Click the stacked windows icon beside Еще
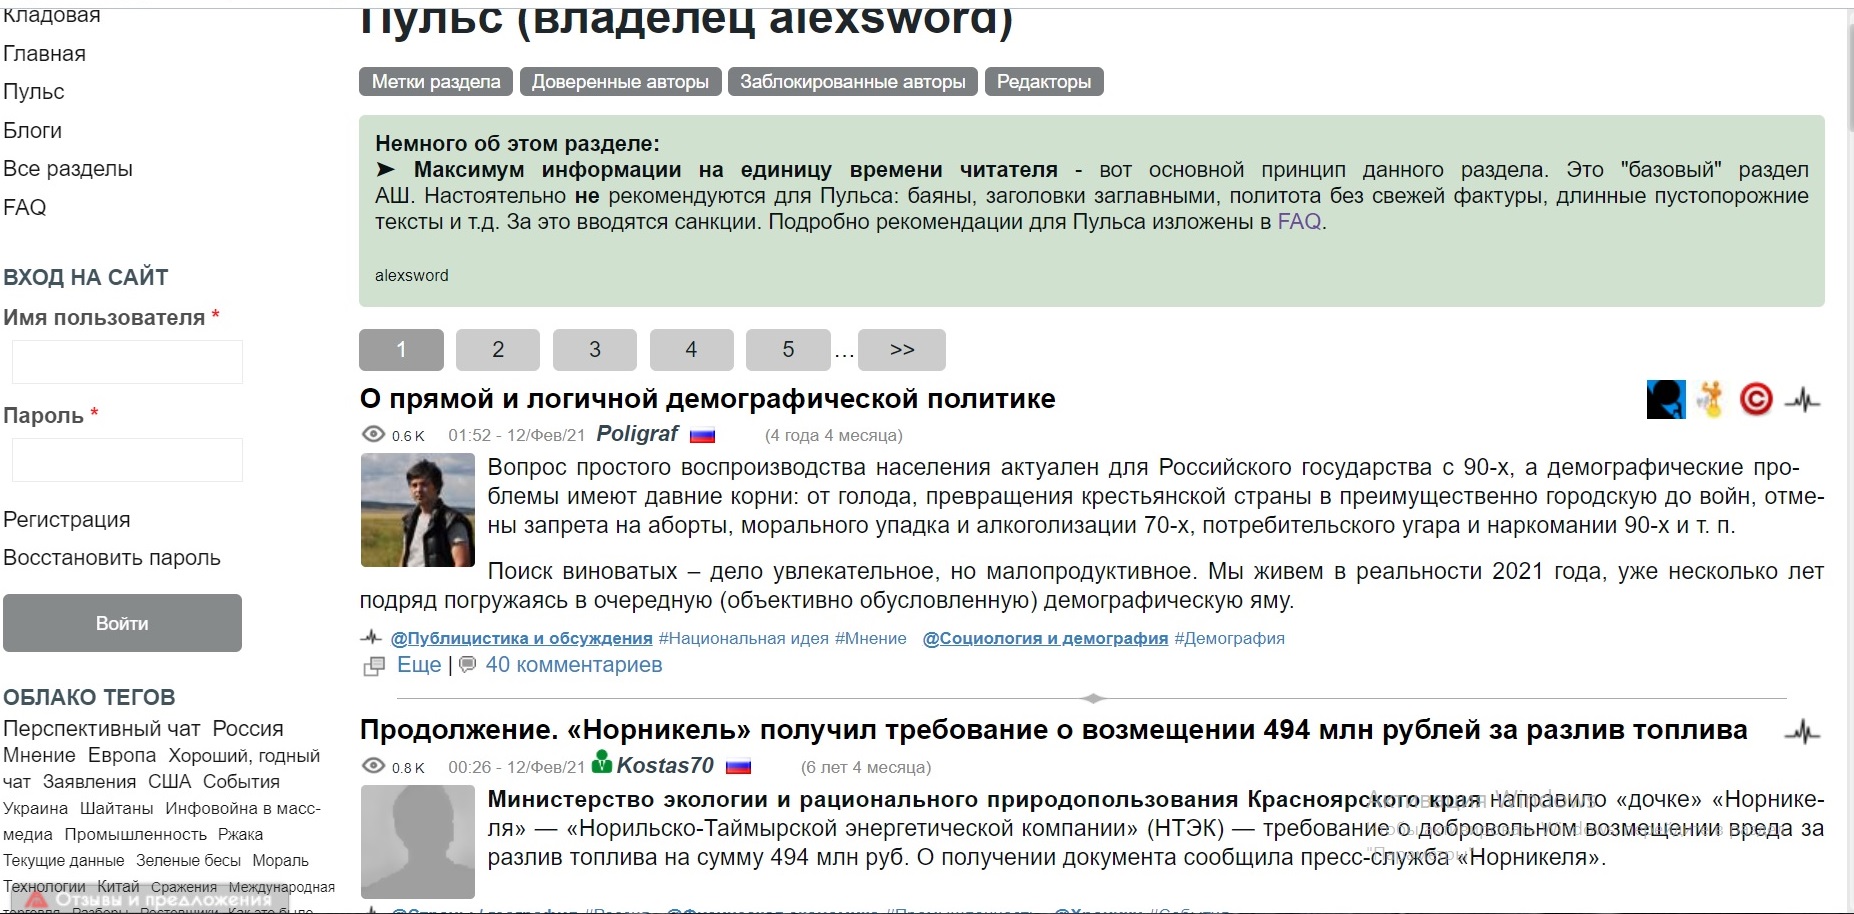Screen dimensions: 1854x914 pyautogui.click(x=374, y=666)
